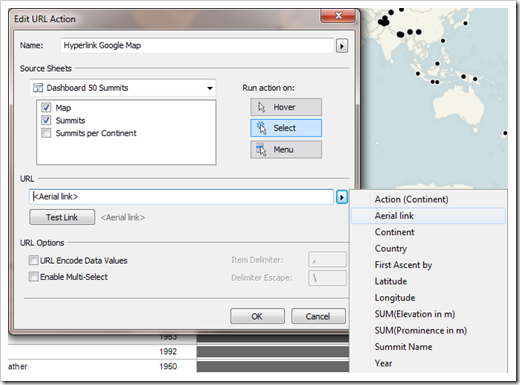Click the Hover button
Viewport: 520px width, 385px height.
point(286,107)
